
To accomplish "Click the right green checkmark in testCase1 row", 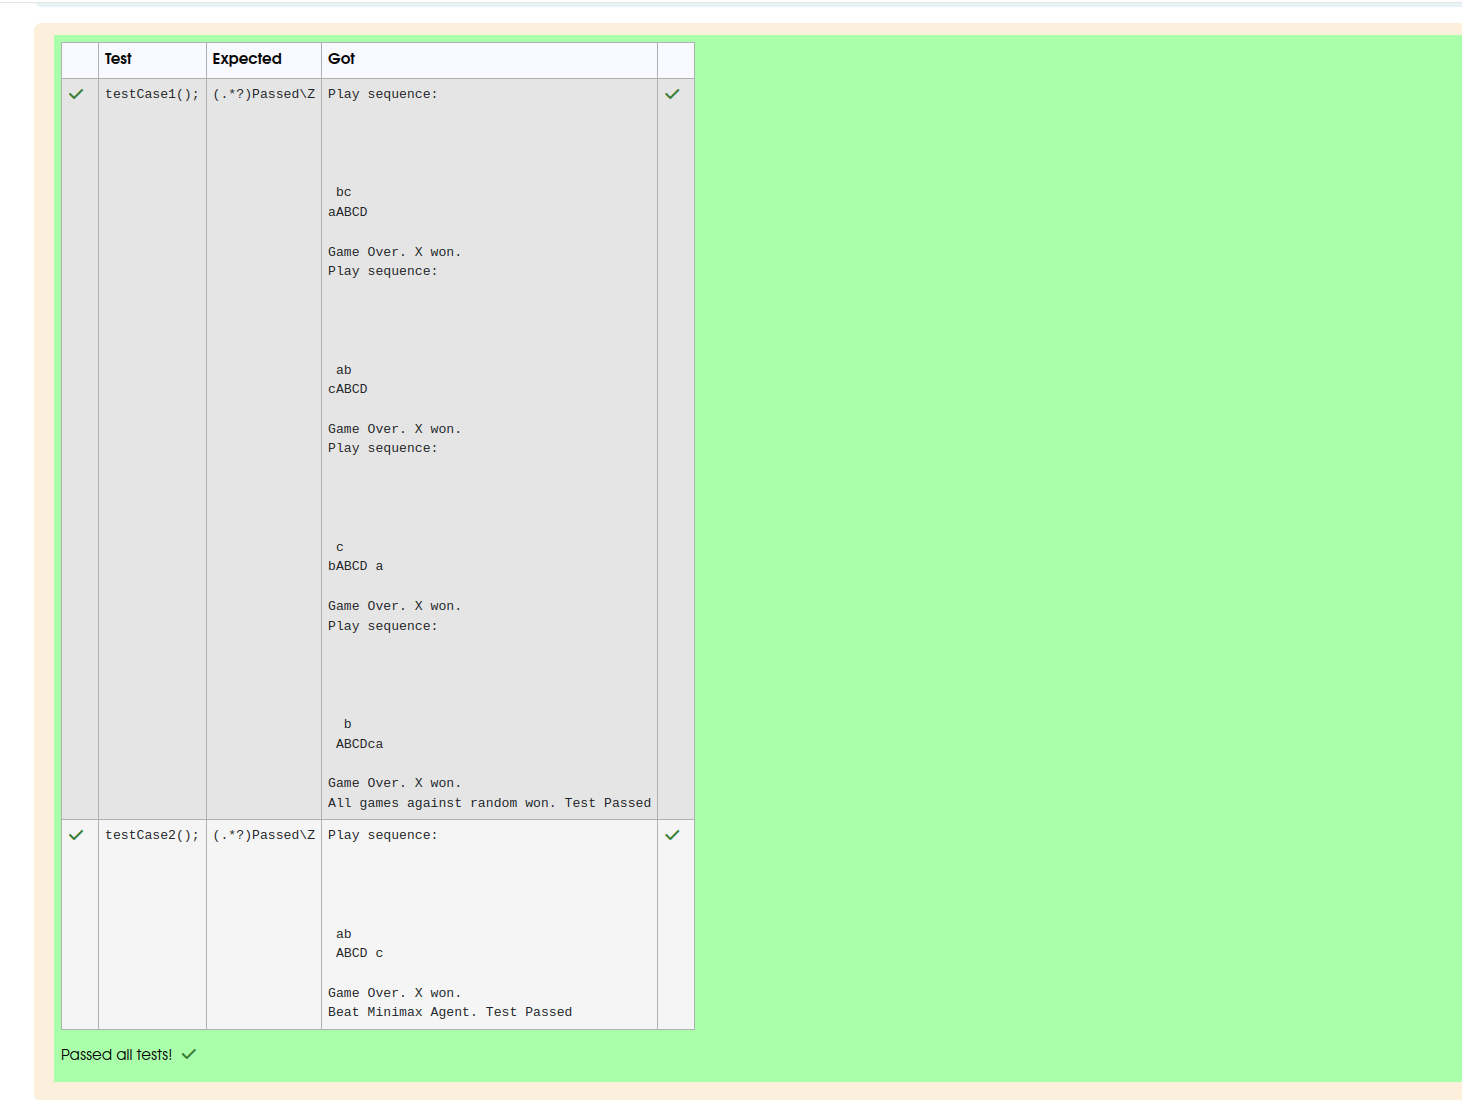I will (672, 94).
